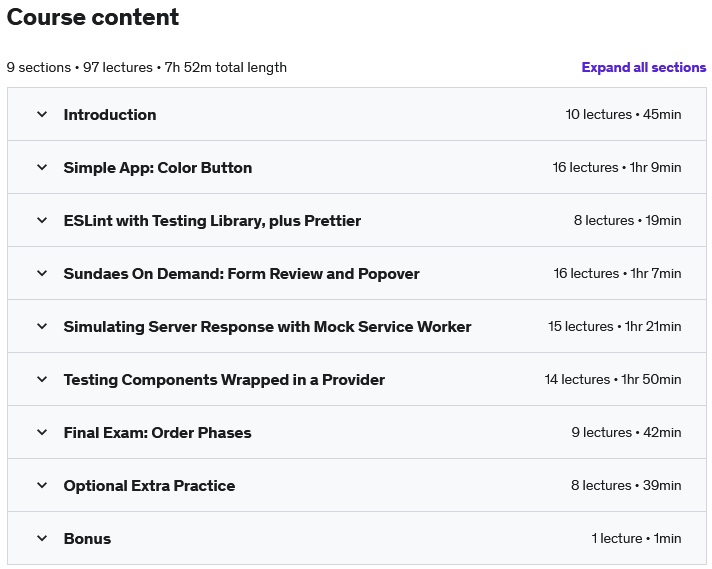Click the Expand all sections link
The height and width of the screenshot is (569, 712).
coord(643,68)
